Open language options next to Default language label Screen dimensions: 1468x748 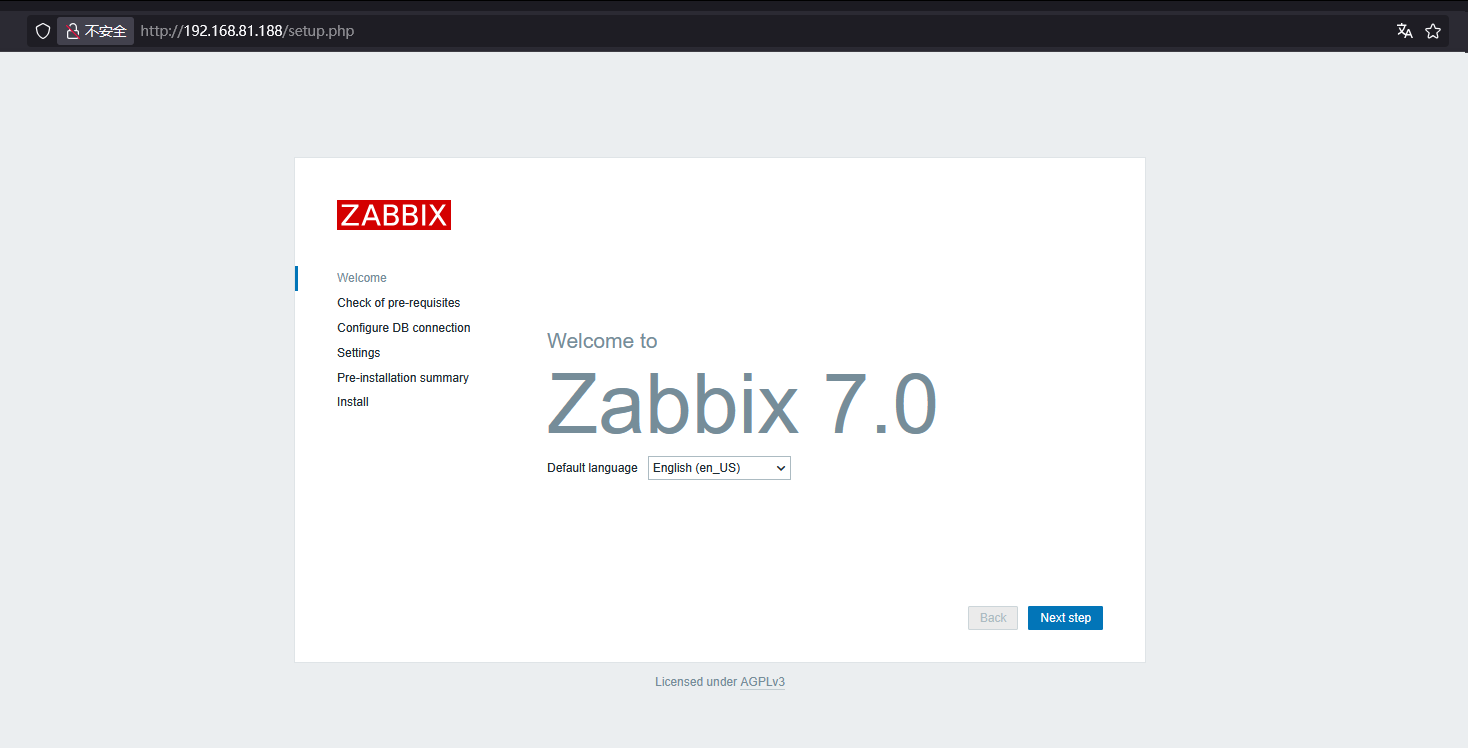[718, 467]
